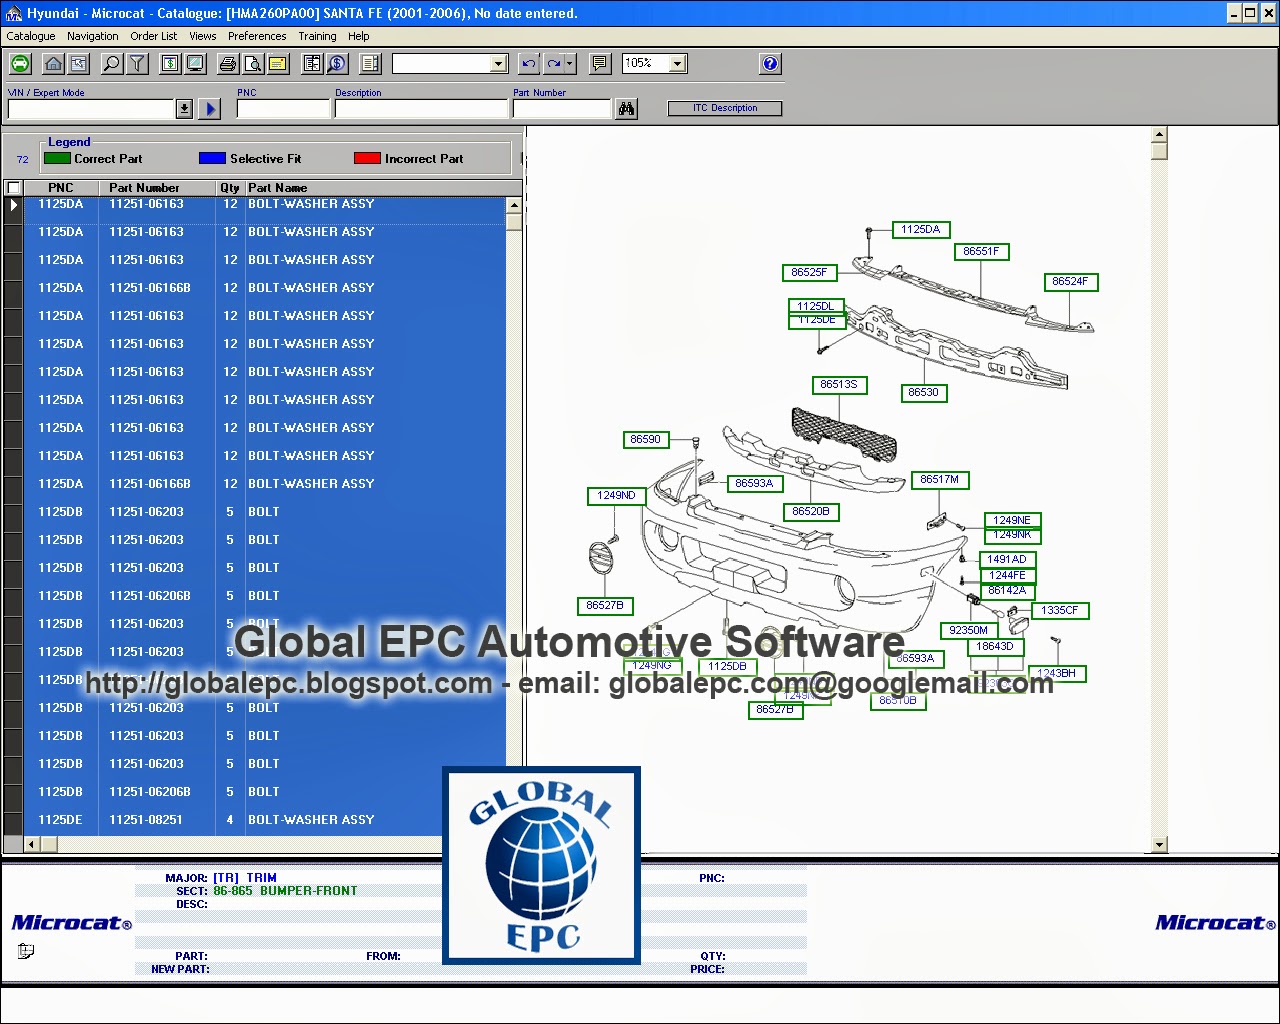Click the green Correct Part legend swatch
This screenshot has height=1024, width=1280.
[55, 158]
